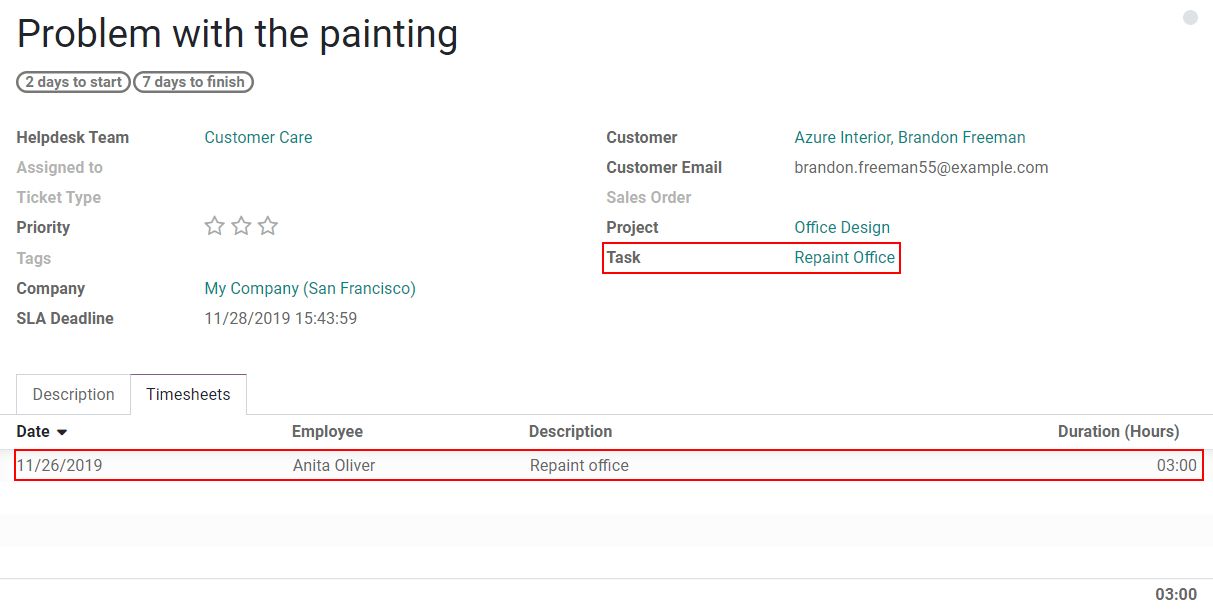The height and width of the screenshot is (616, 1213).
Task: Click the ticket title 'Problem with the painting'
Action: click(x=238, y=34)
